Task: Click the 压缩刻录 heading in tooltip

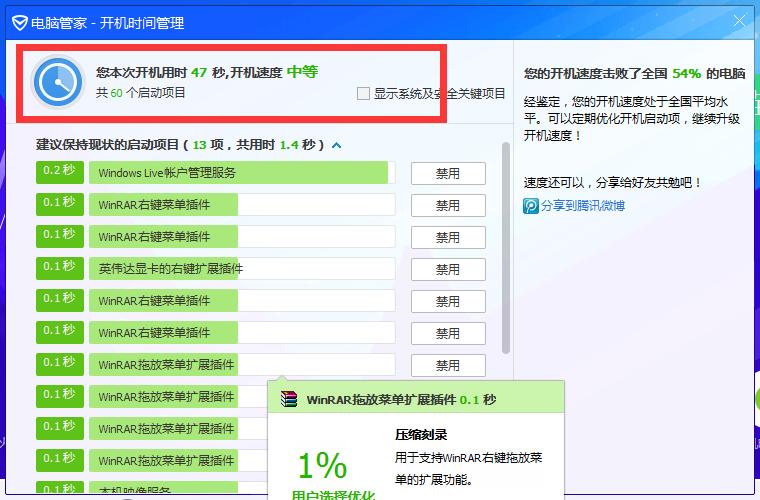Action: pos(421,435)
